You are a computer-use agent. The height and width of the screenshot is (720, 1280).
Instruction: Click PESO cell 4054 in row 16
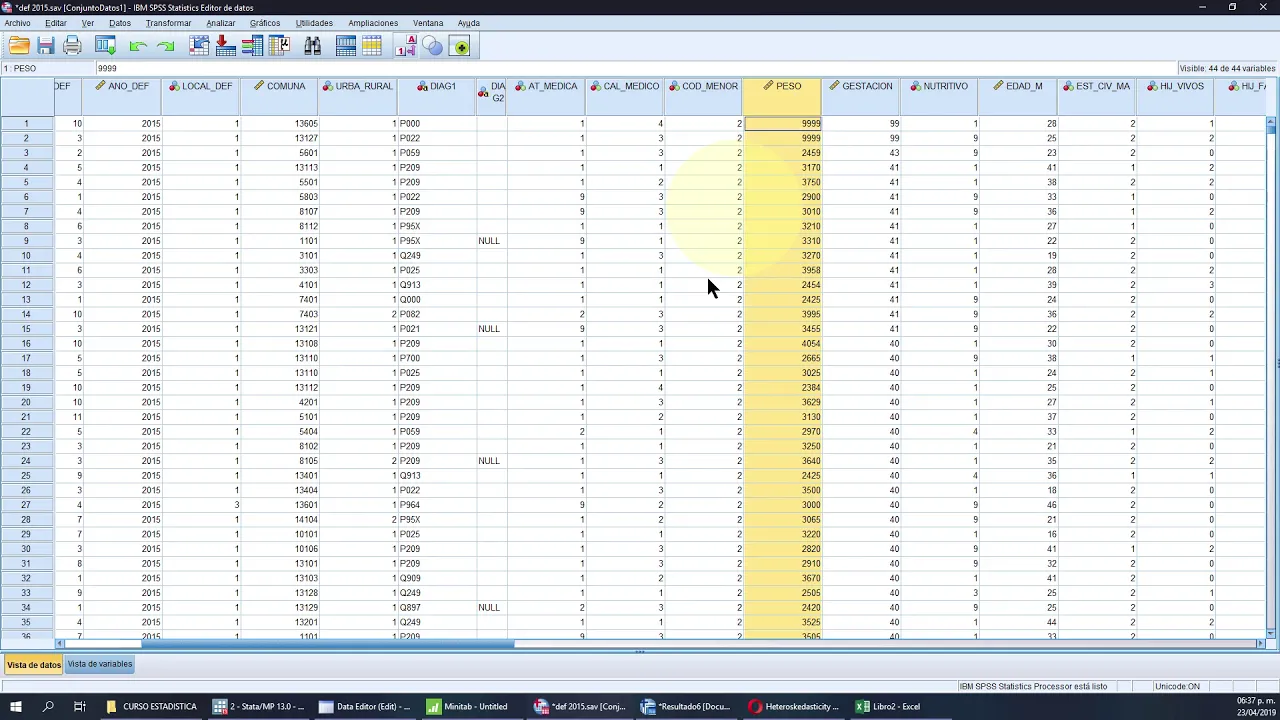pyautogui.click(x=782, y=344)
